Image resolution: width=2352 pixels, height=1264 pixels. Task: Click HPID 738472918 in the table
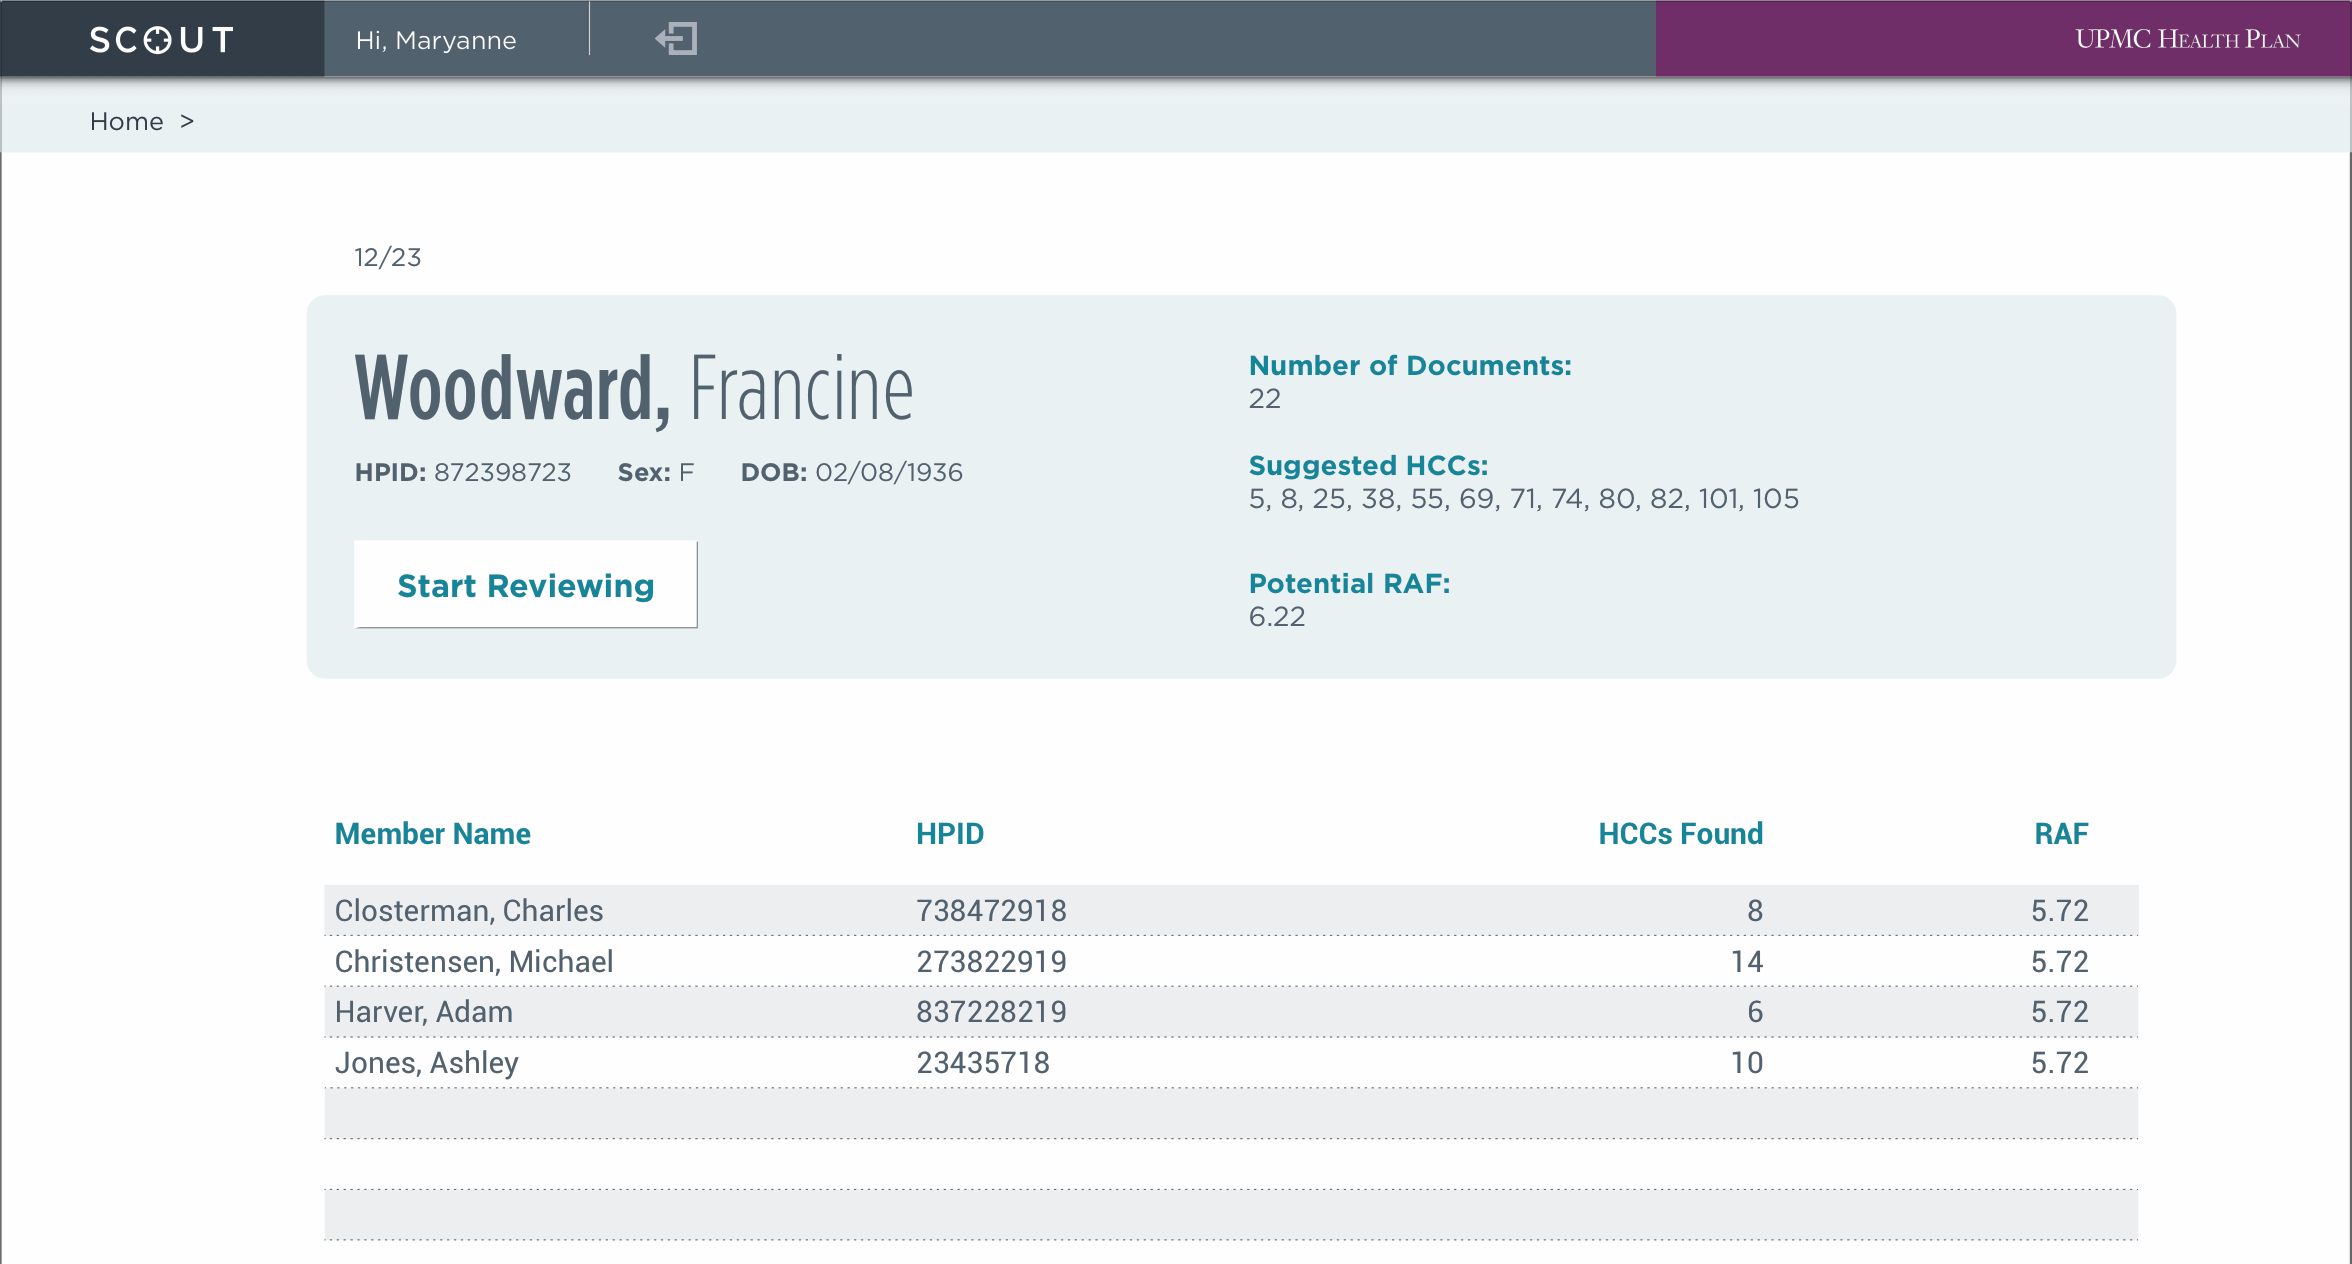point(991,910)
